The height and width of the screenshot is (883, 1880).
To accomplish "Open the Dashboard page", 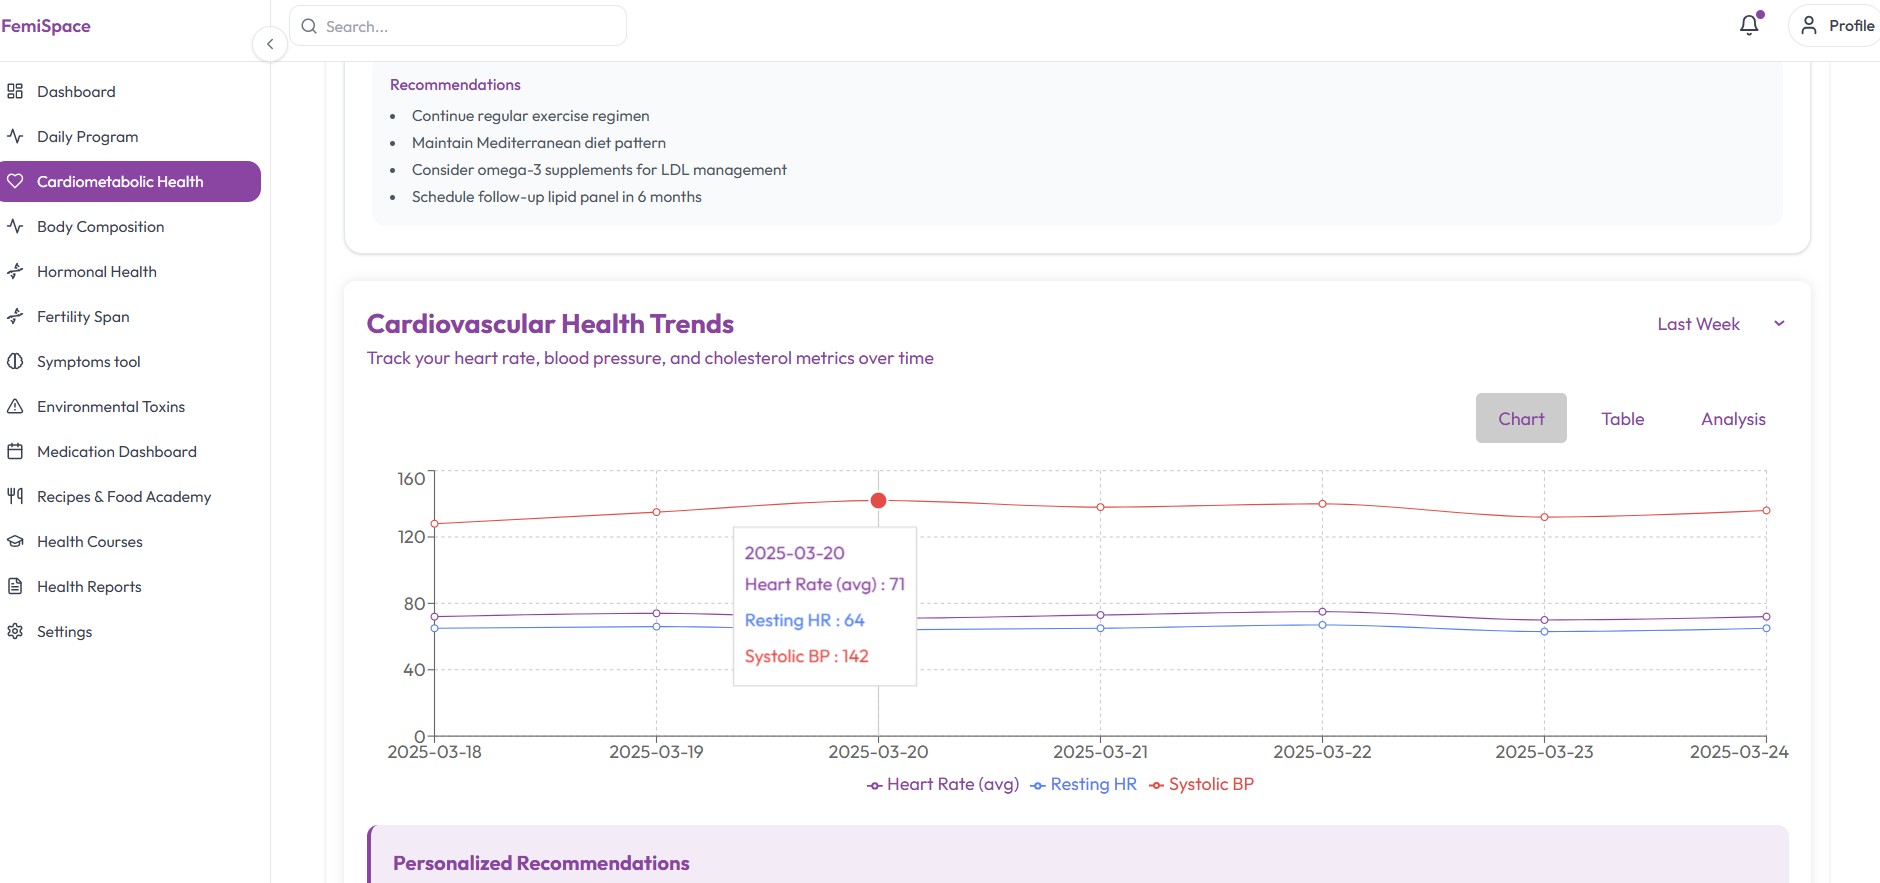I will [x=131, y=91].
